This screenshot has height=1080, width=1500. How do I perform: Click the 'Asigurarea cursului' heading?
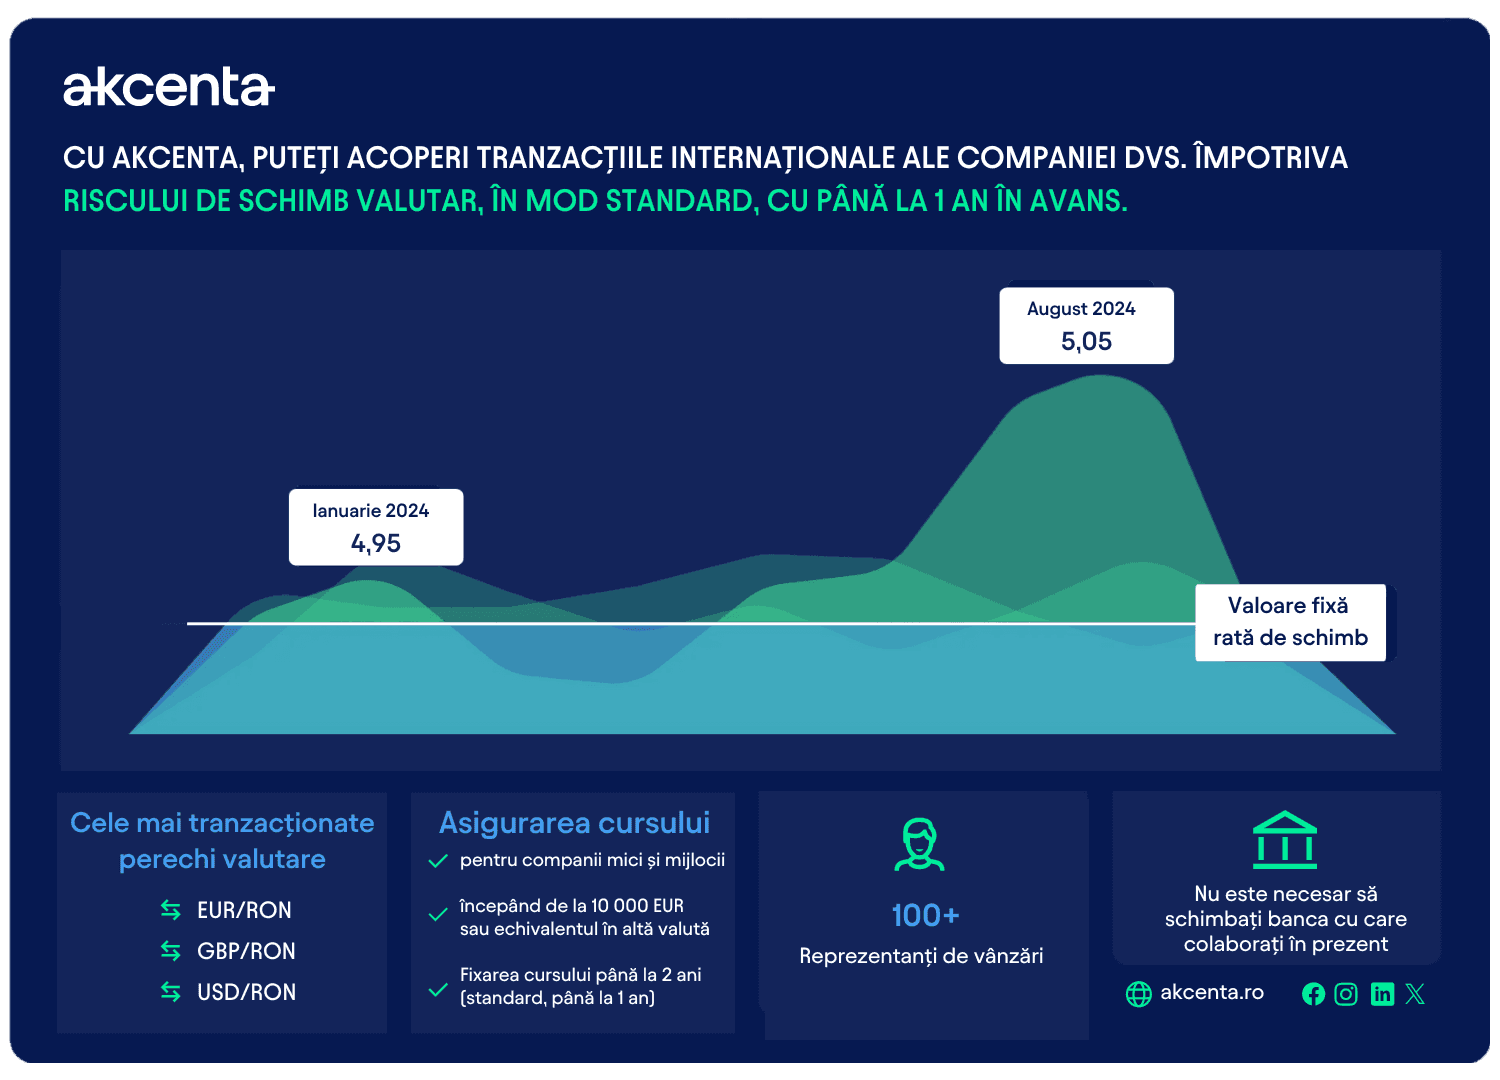click(x=574, y=822)
